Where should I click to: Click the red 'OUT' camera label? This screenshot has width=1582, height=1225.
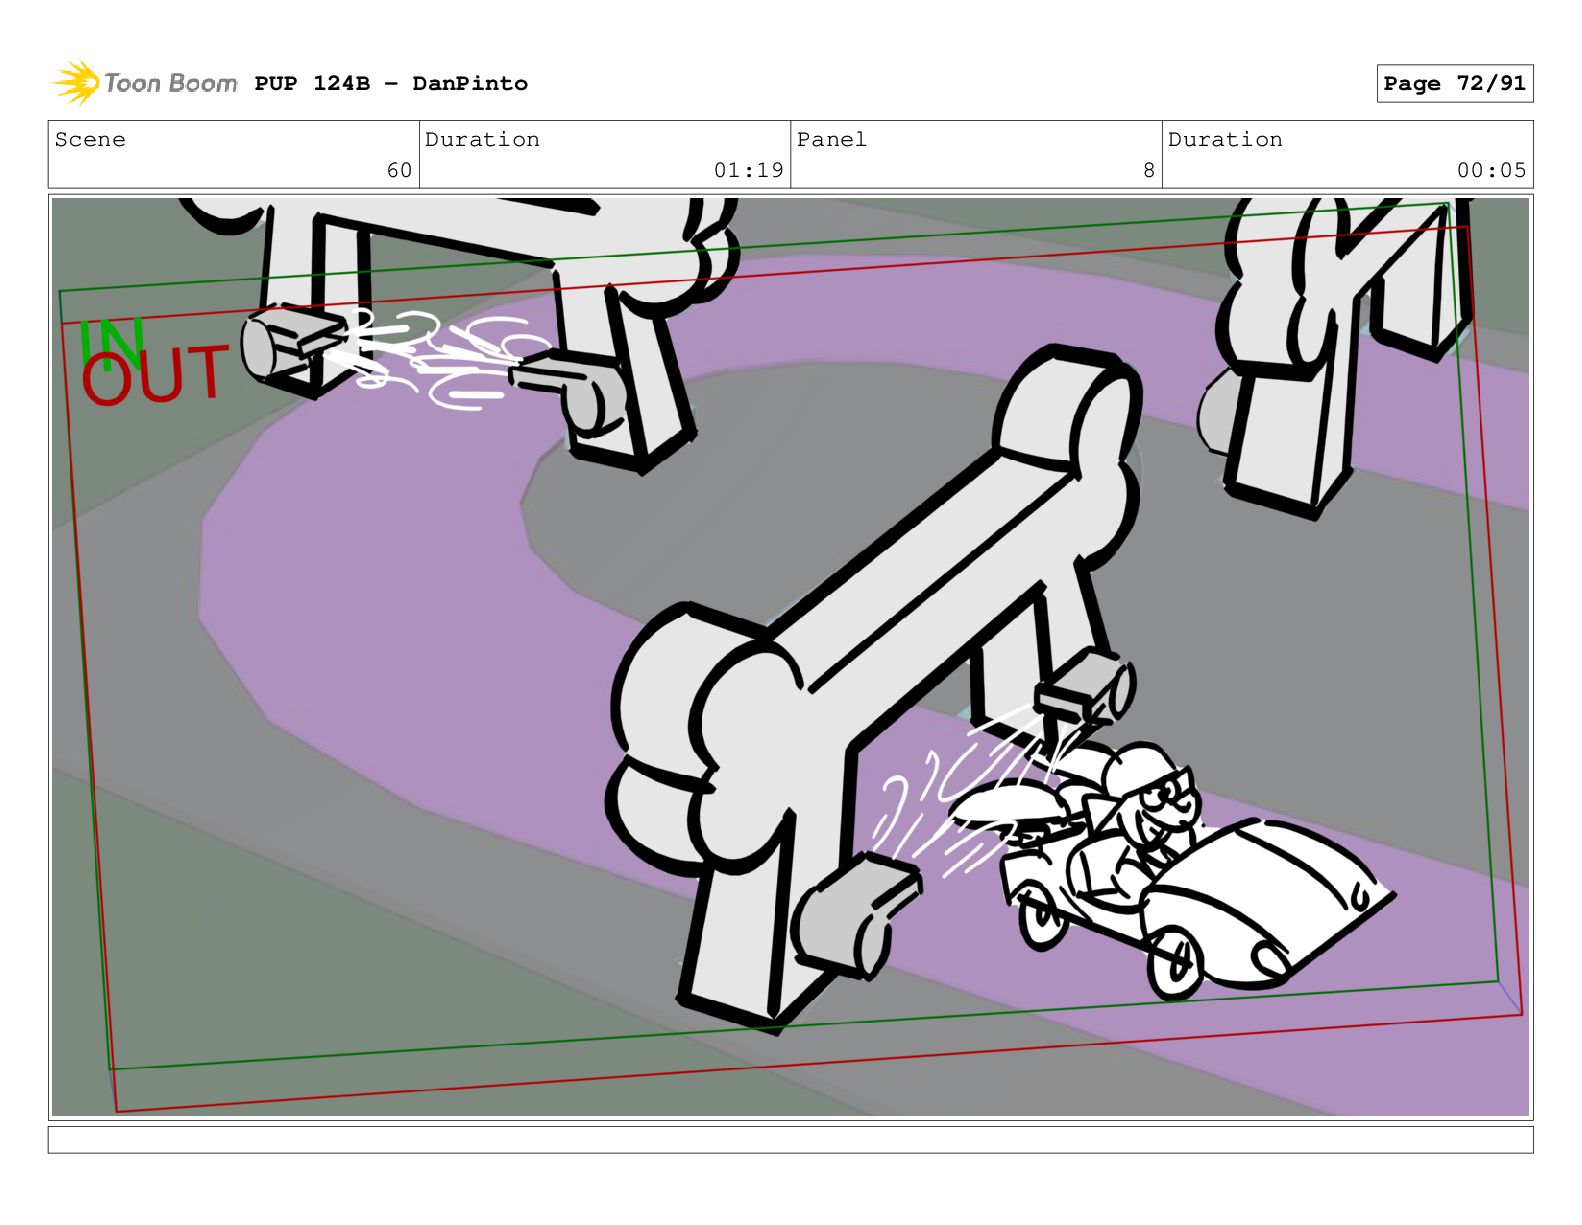point(155,376)
